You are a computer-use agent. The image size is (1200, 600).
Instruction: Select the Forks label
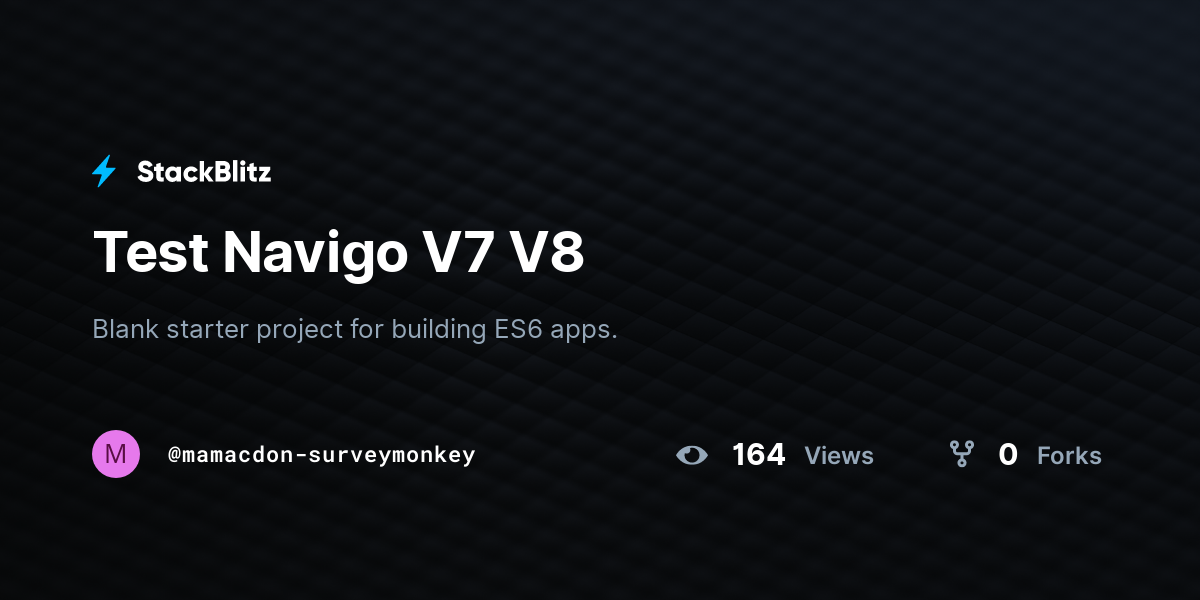tap(1069, 456)
